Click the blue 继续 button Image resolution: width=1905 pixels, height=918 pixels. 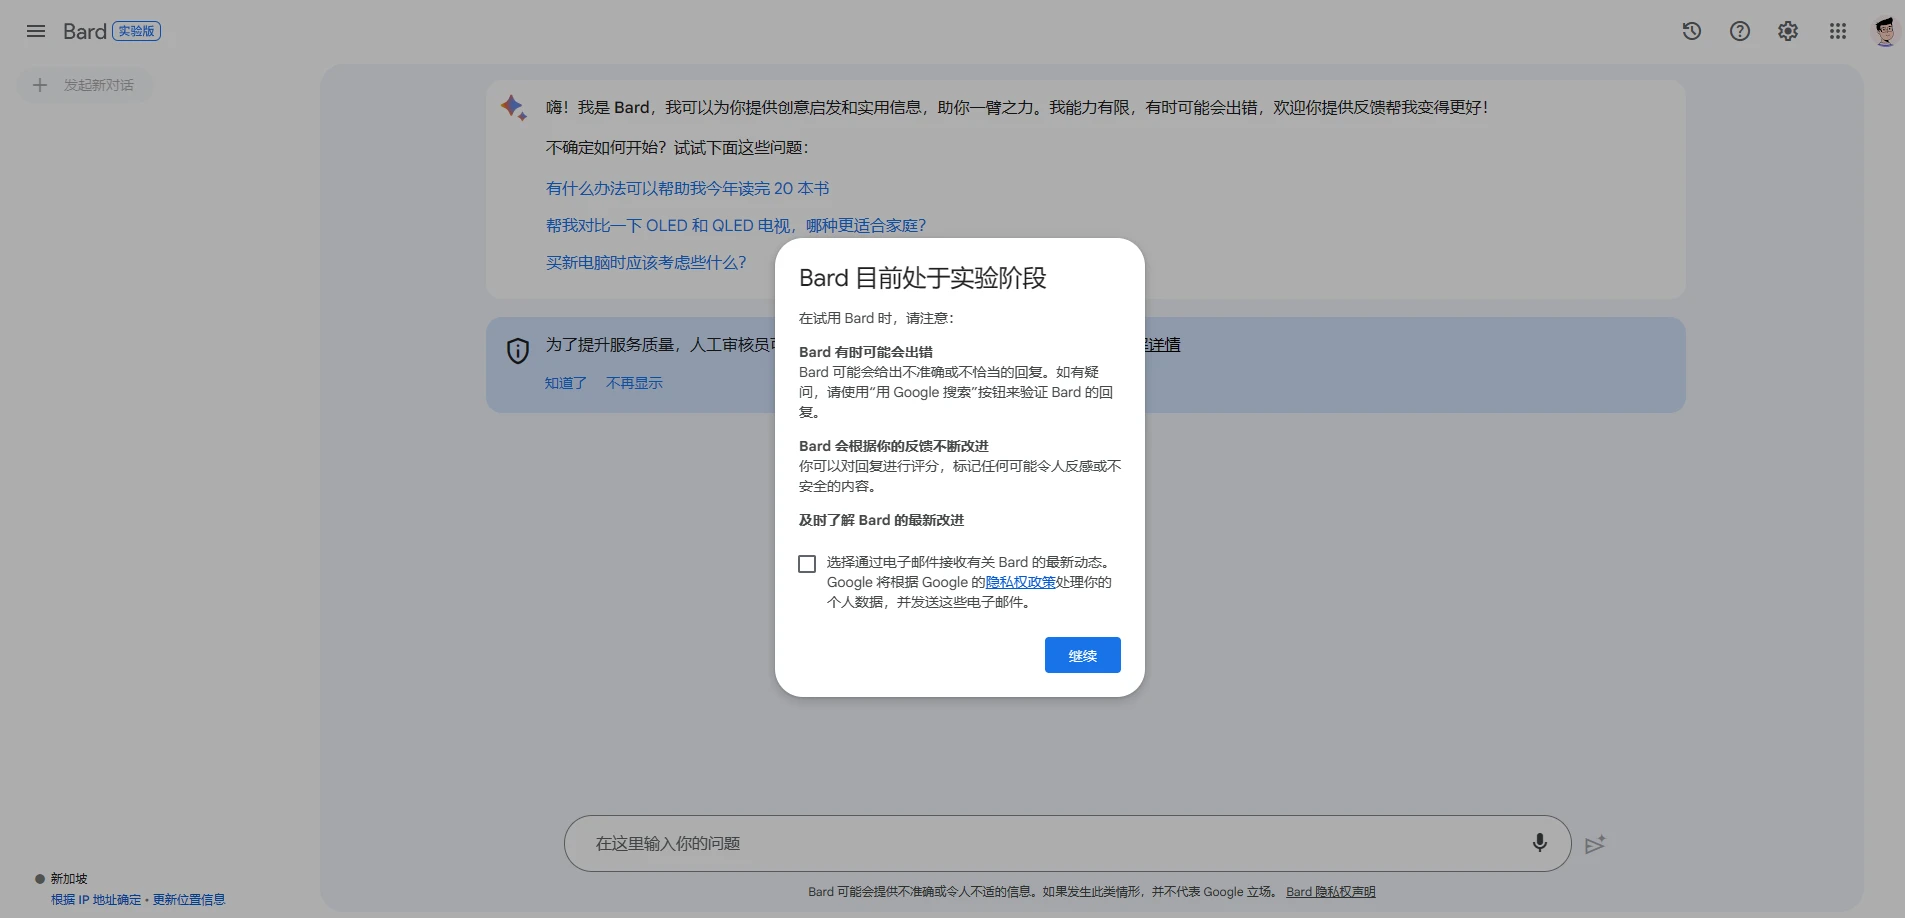tap(1082, 655)
